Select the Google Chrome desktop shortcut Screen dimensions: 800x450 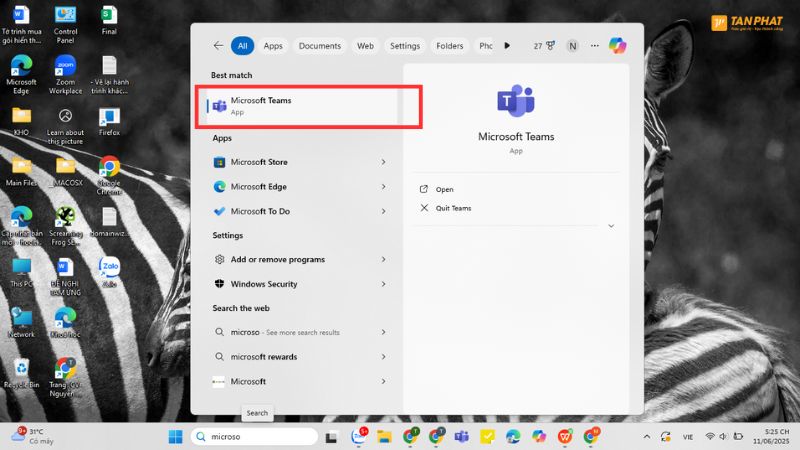[x=109, y=176]
